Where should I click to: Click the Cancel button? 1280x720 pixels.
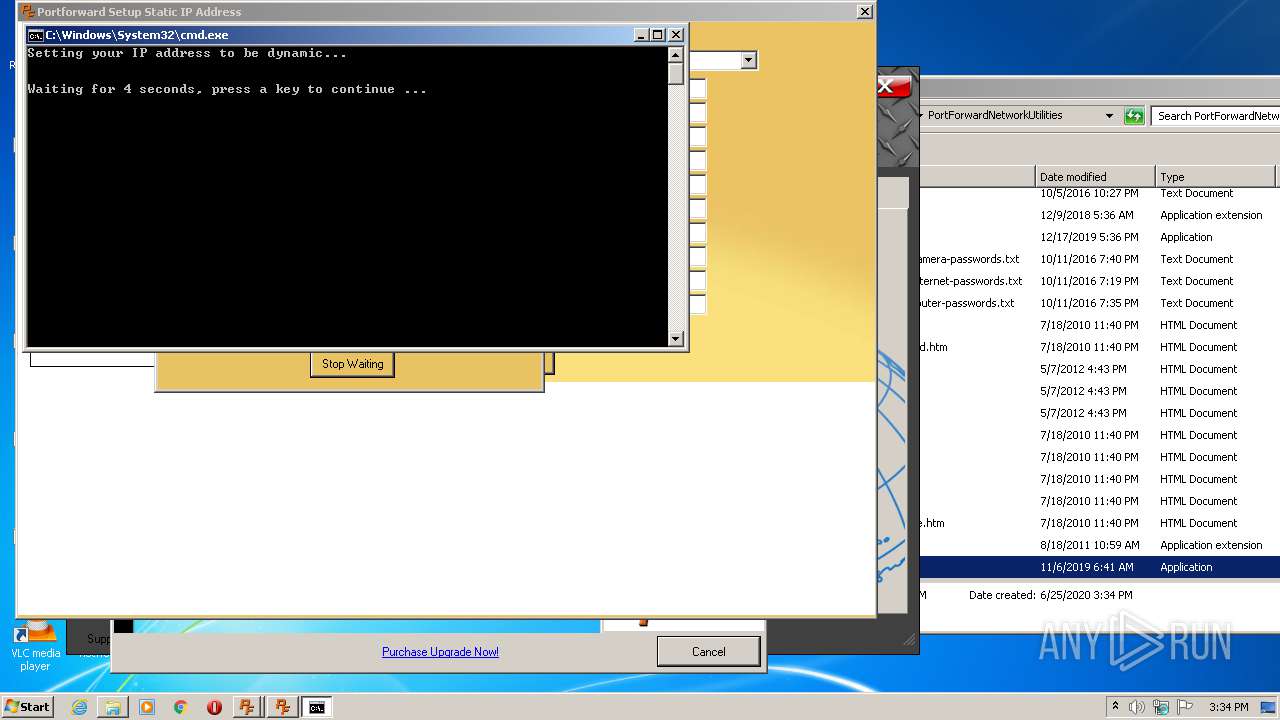(x=708, y=652)
